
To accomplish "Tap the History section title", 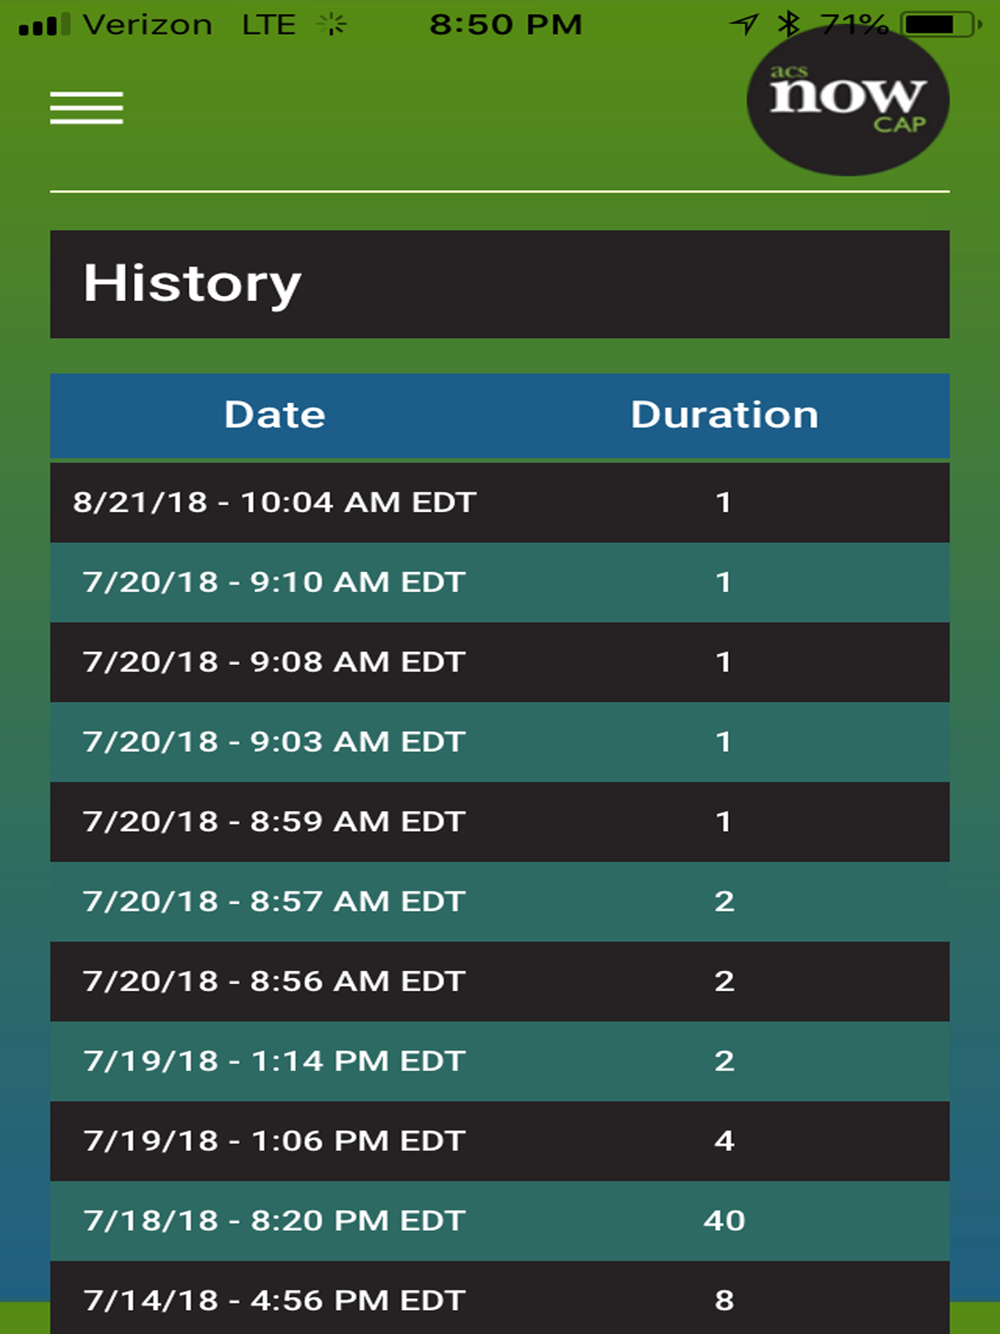I will click(x=193, y=284).
